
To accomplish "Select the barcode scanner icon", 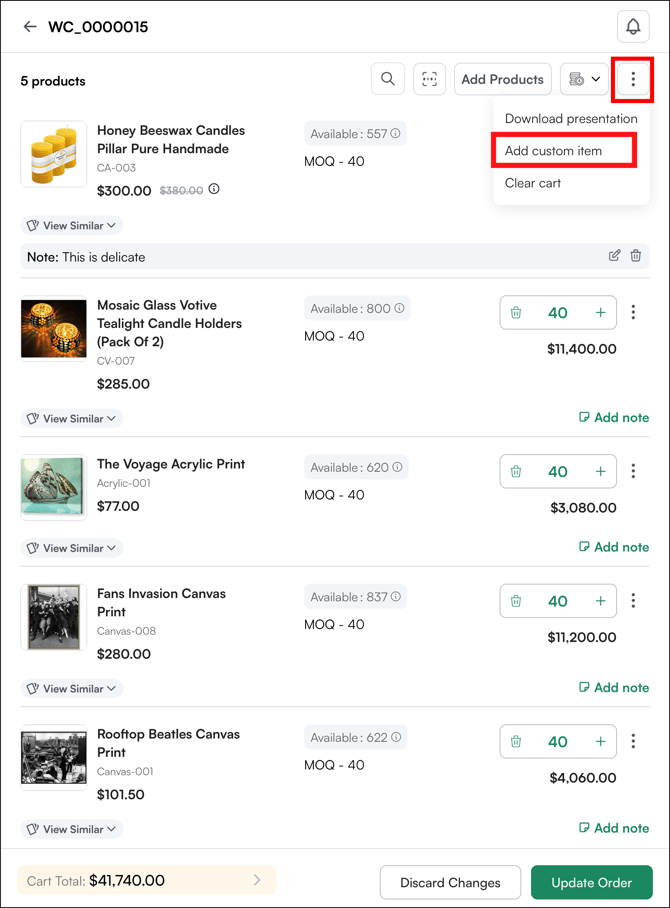I will [429, 79].
